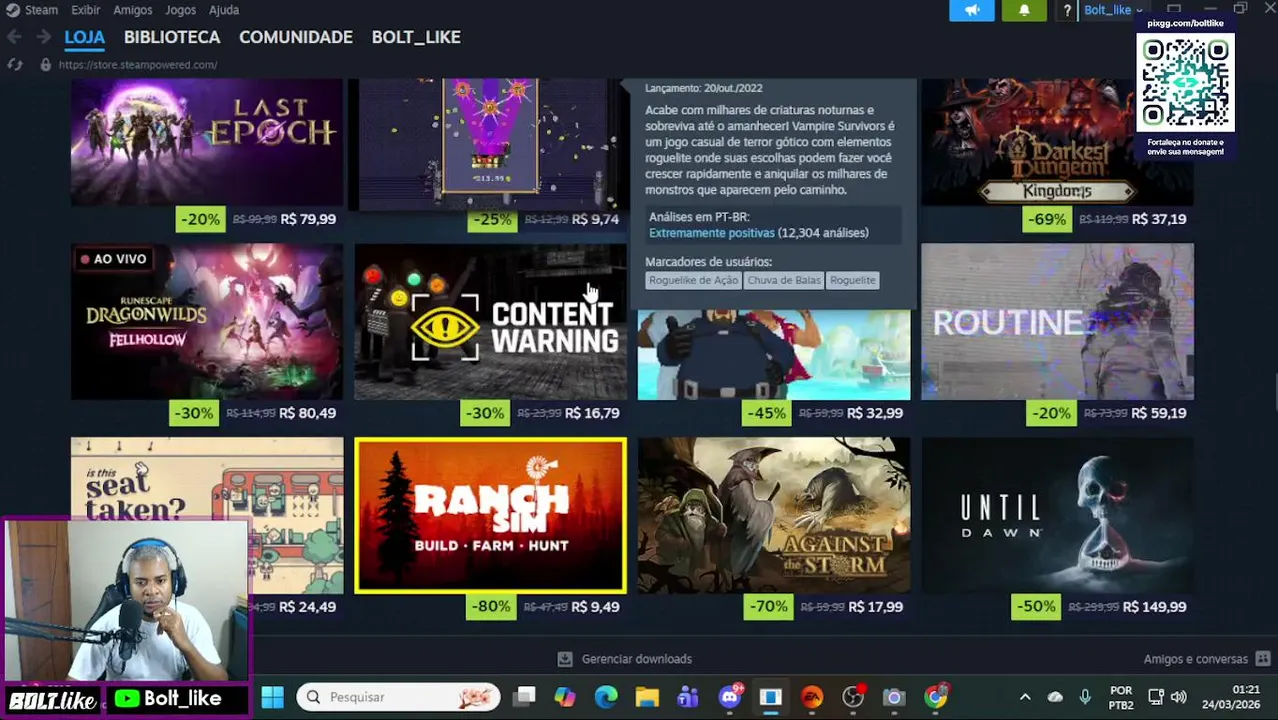1278x720 pixels.
Task: Click the microphone tray icon
Action: click(x=1085, y=697)
